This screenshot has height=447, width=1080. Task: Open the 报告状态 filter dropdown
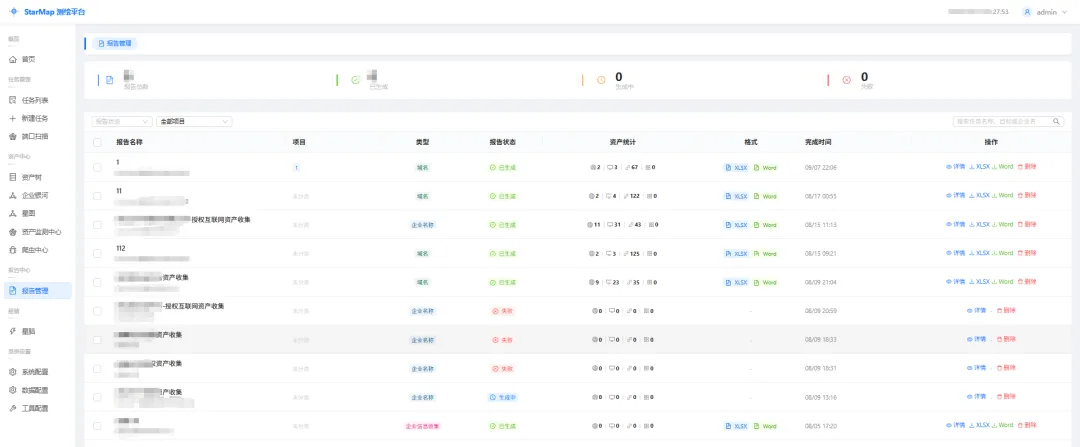pos(122,121)
